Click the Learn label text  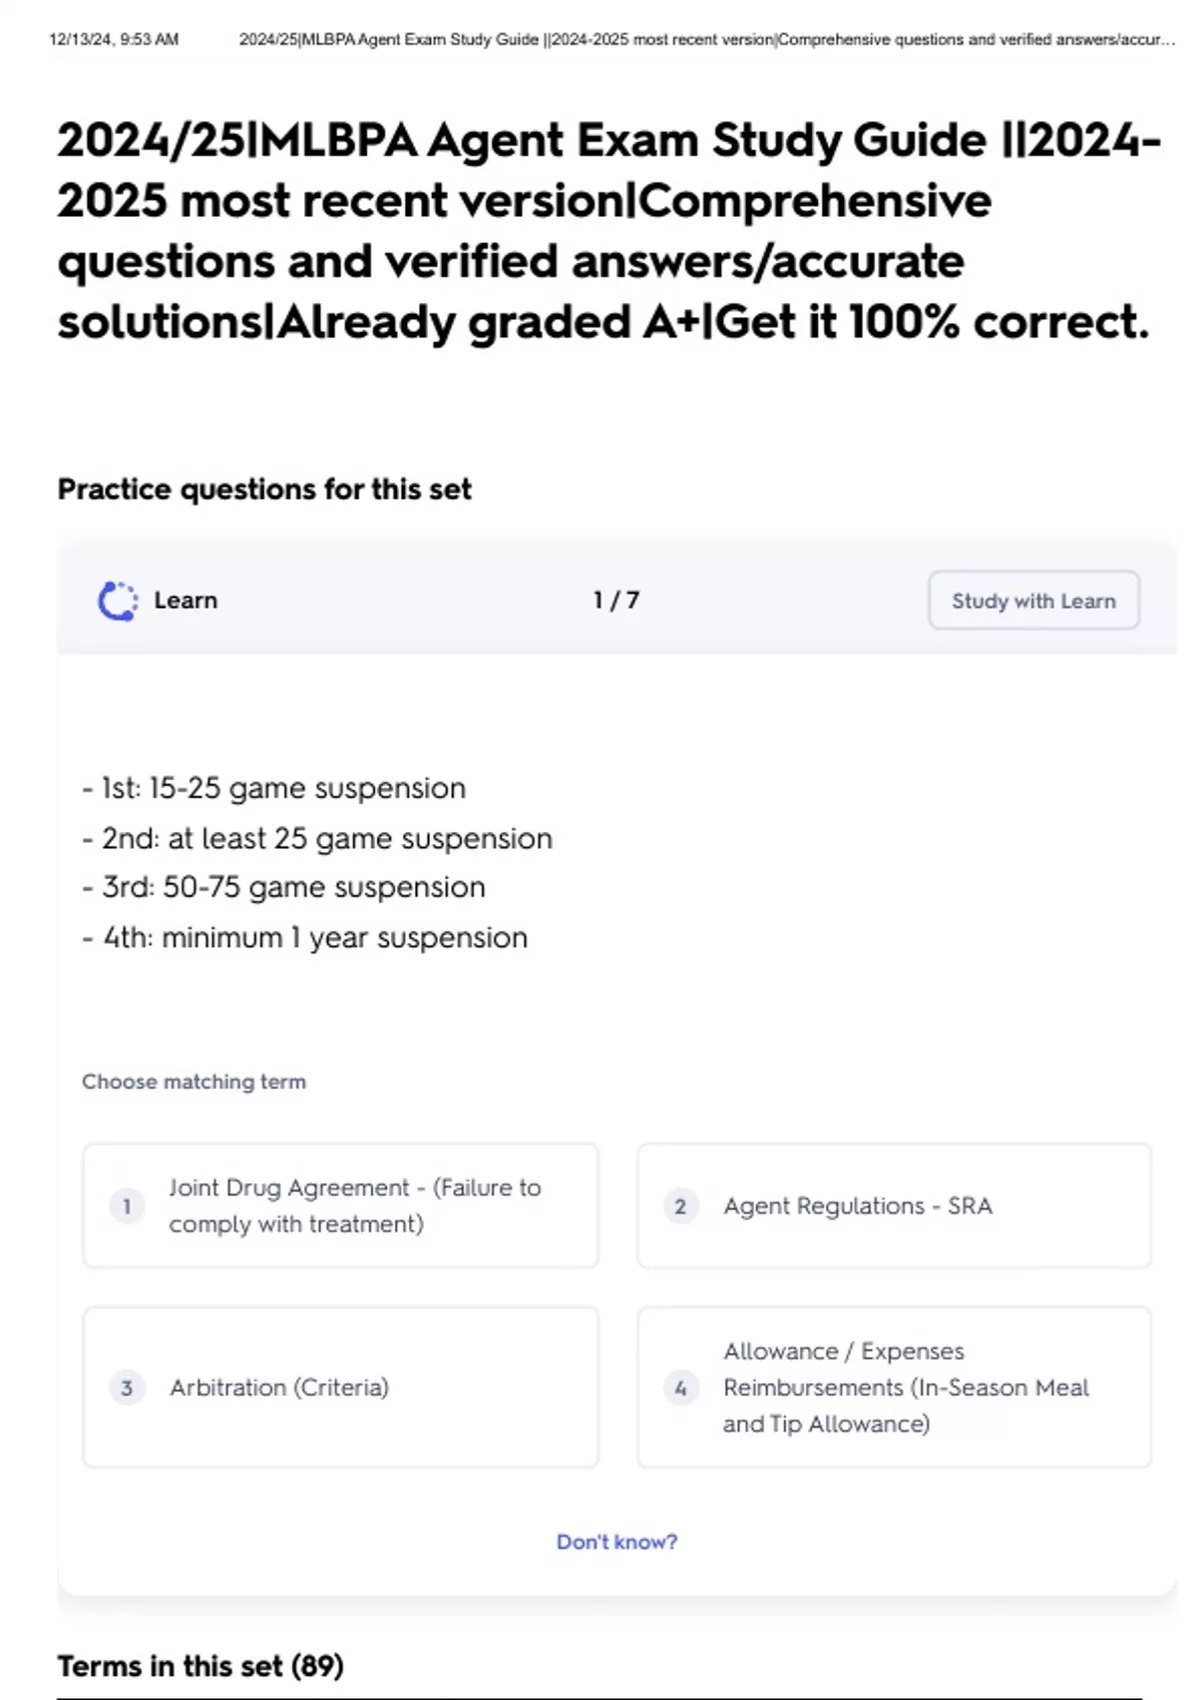pyautogui.click(x=186, y=600)
